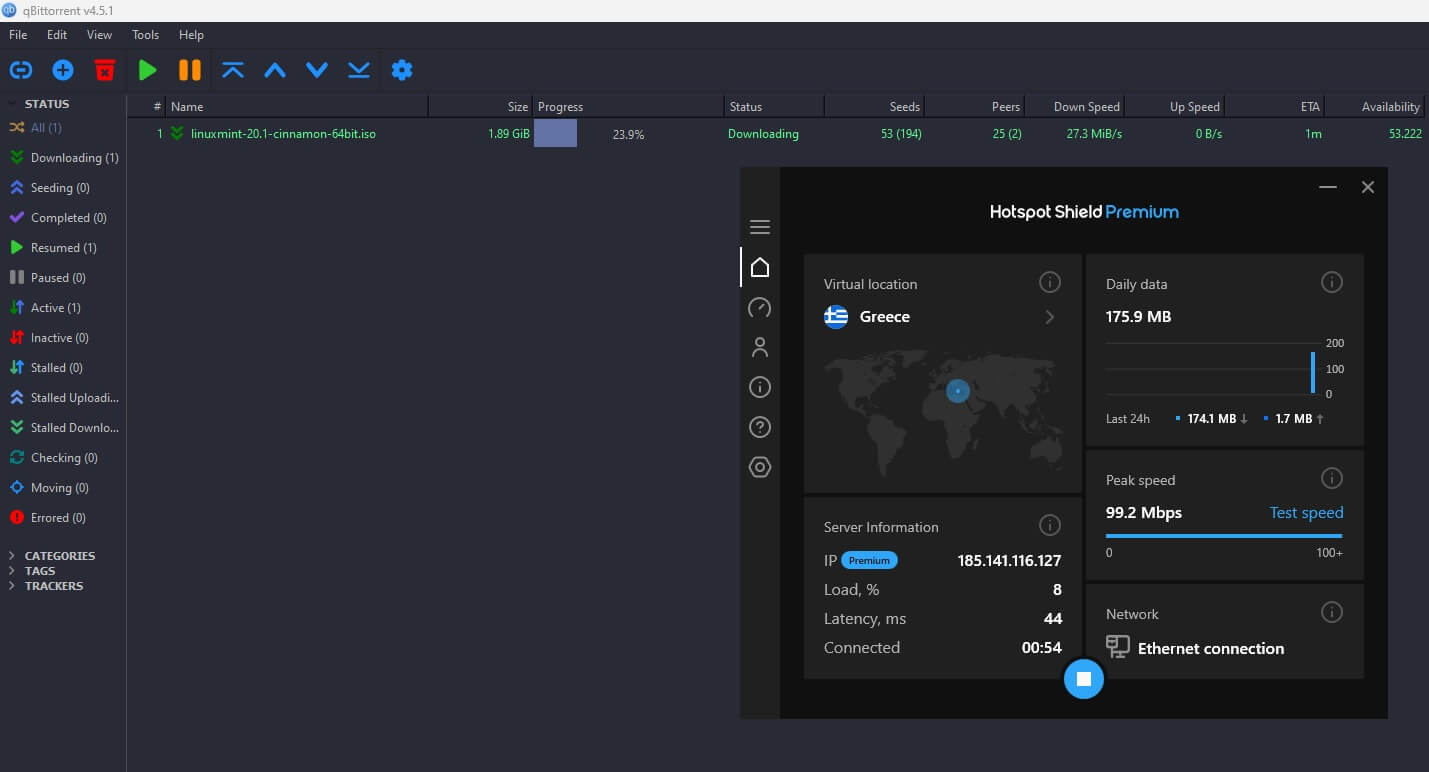This screenshot has width=1429, height=772.
Task: Open the Help menu
Action: click(x=191, y=35)
